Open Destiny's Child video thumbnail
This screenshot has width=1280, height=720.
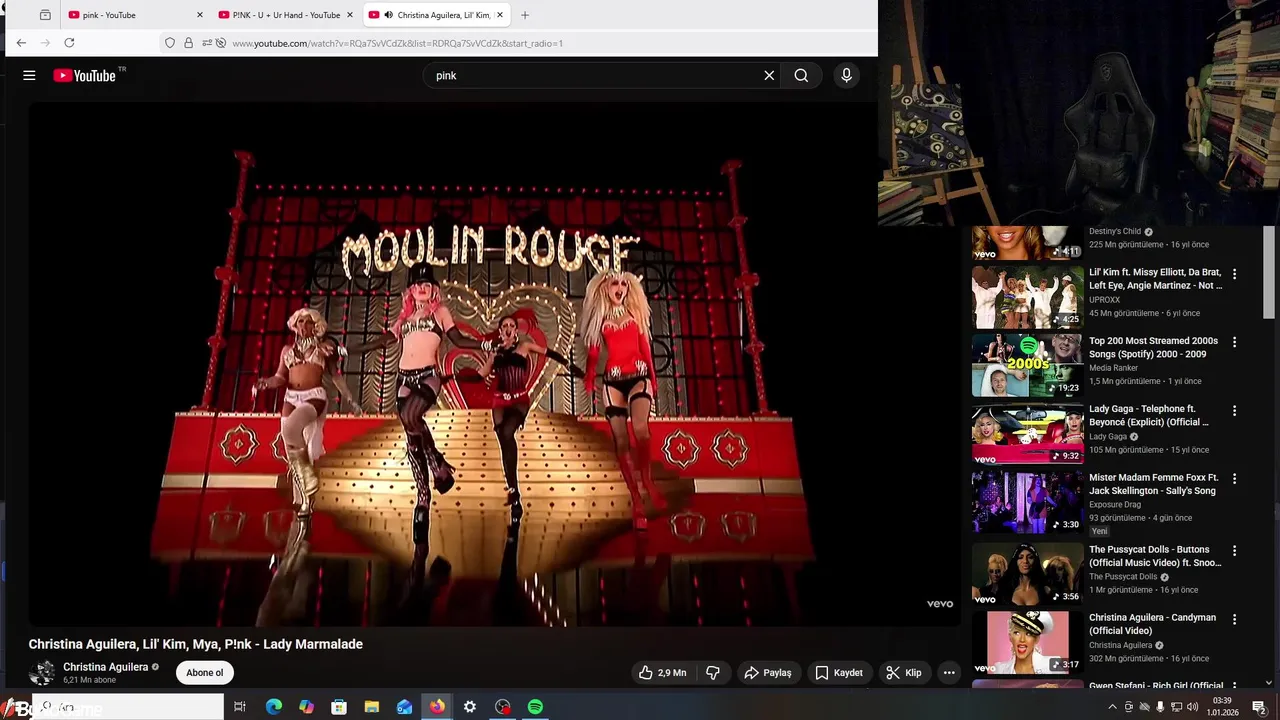pyautogui.click(x=1027, y=243)
